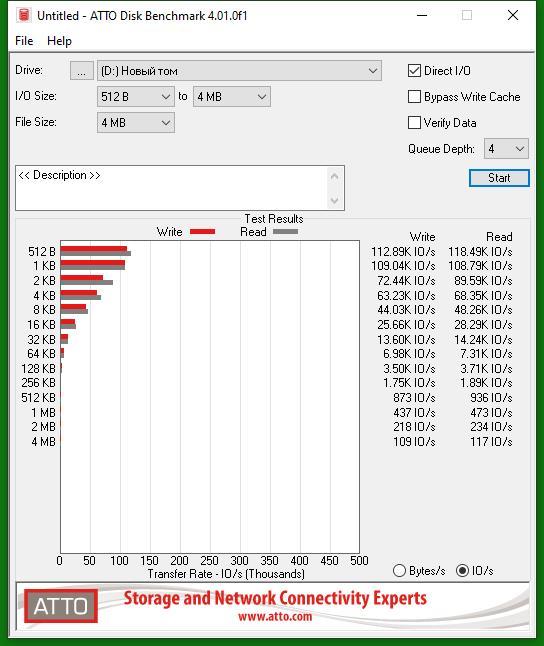Open the 4 MB maximum I/O size dropdown
Image resolution: width=544 pixels, height=646 pixels.
tap(232, 97)
